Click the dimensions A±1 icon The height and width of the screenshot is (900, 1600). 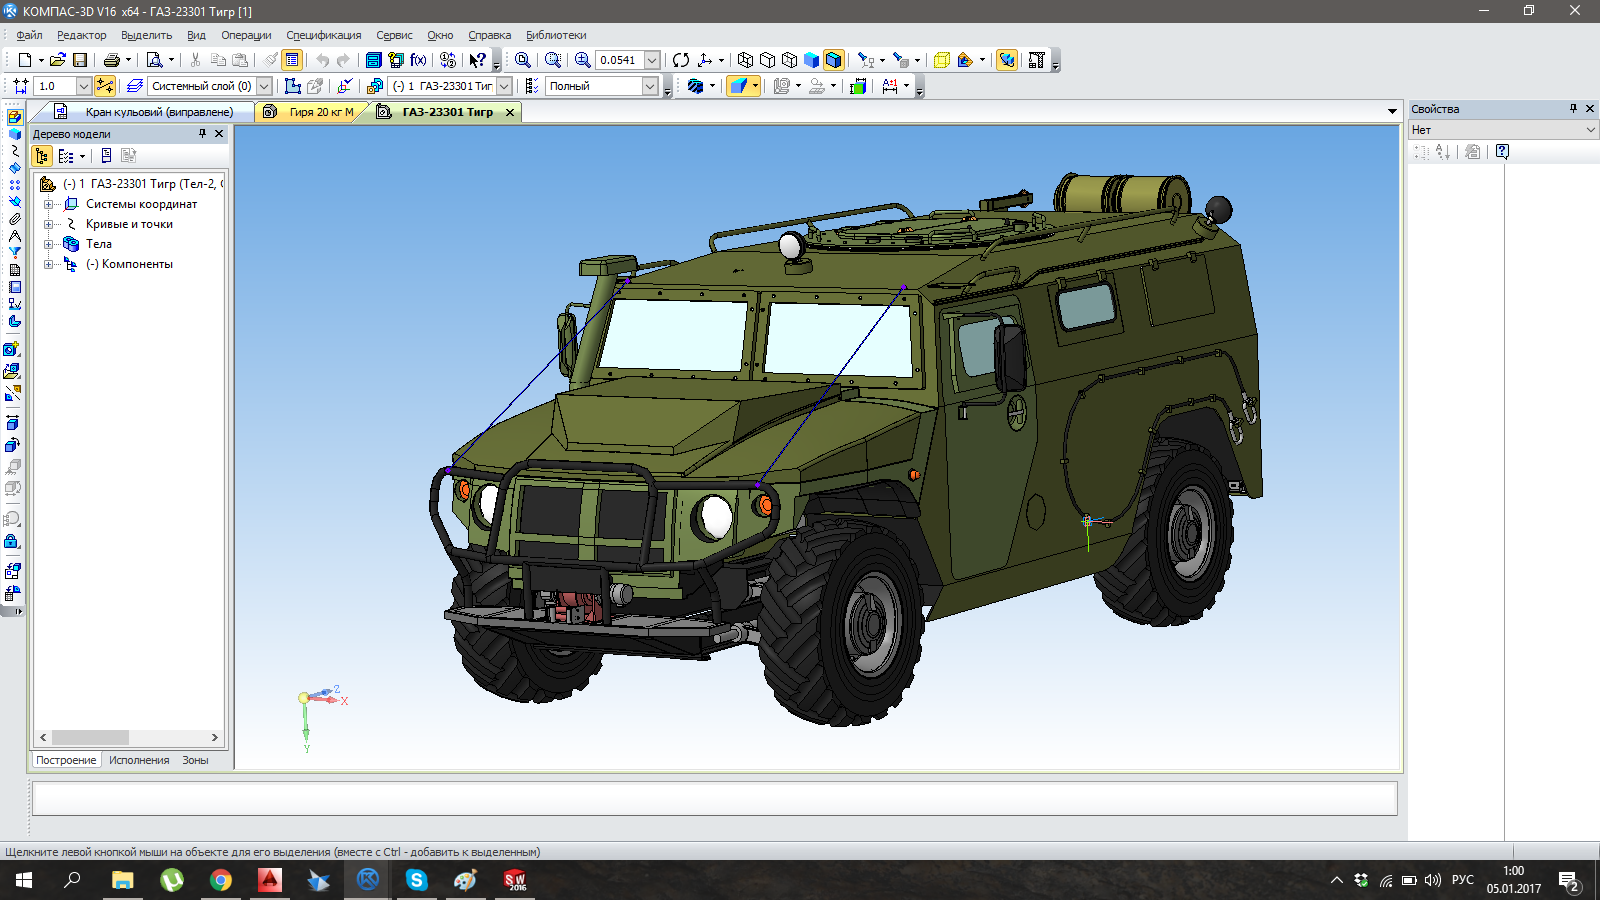point(890,86)
